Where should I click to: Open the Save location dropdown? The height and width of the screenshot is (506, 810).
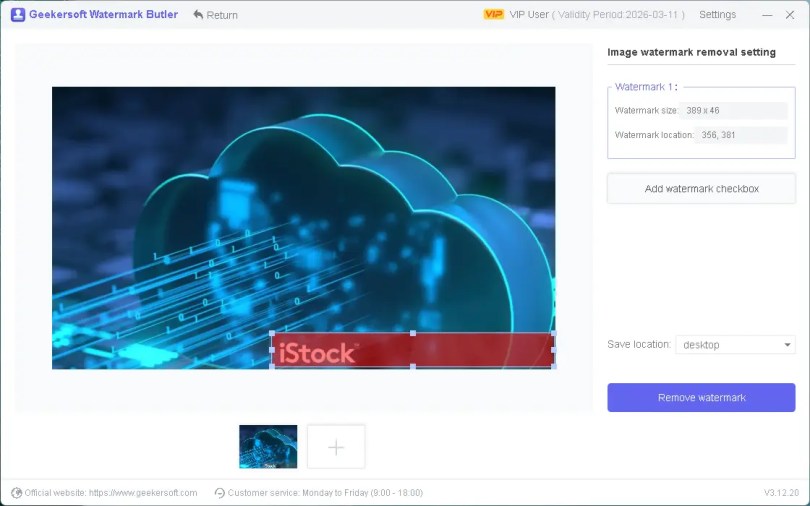tap(735, 344)
